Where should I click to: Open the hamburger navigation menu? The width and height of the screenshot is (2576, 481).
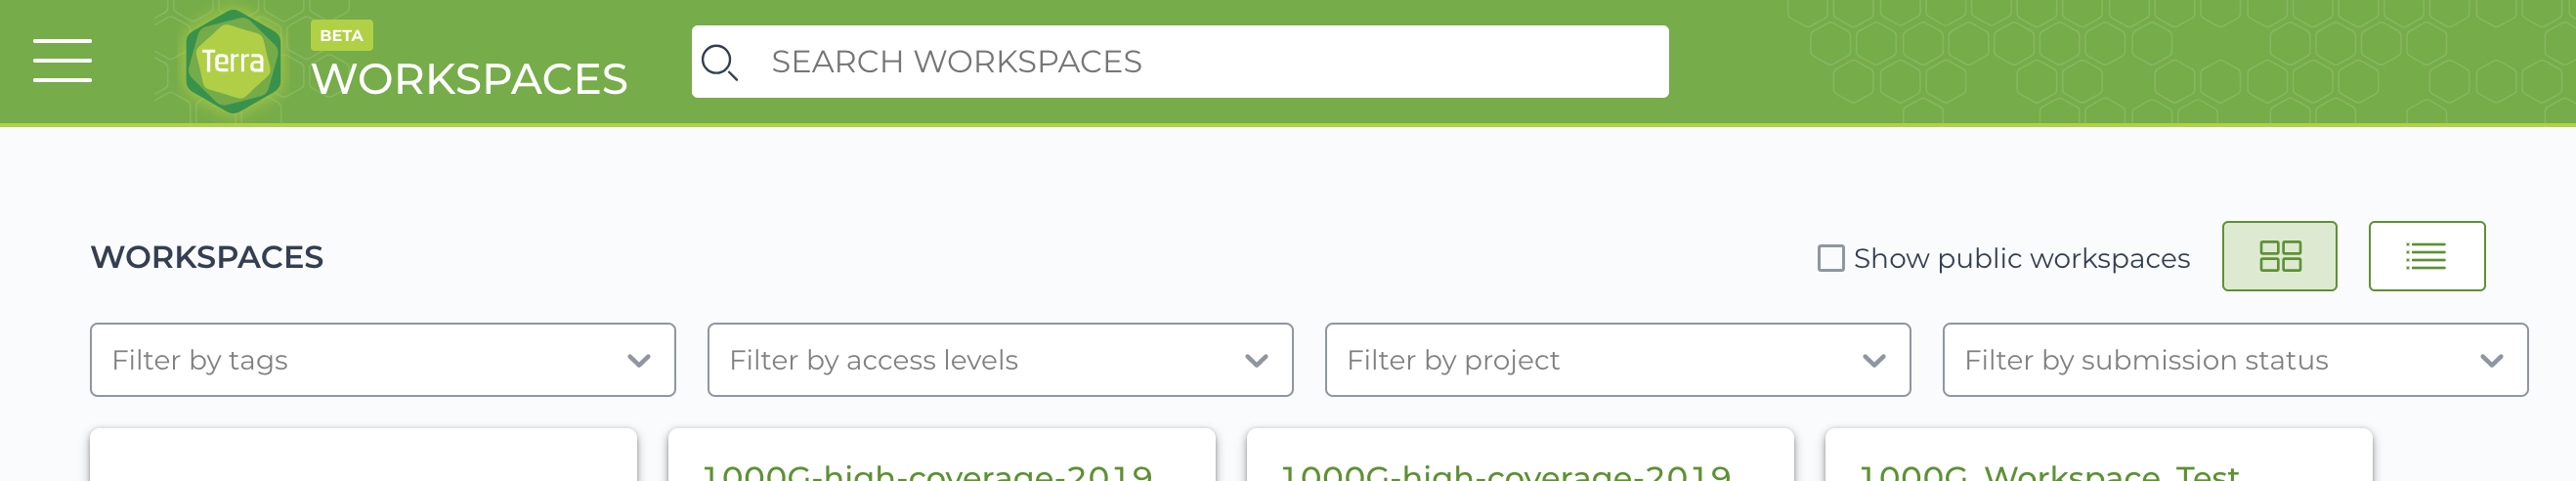click(x=62, y=61)
